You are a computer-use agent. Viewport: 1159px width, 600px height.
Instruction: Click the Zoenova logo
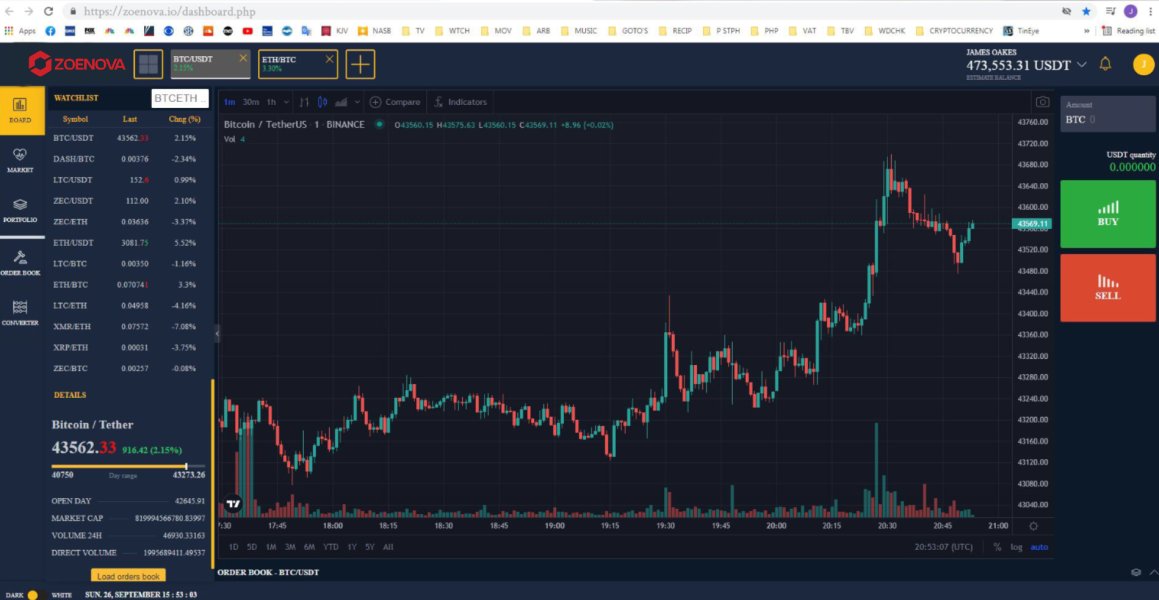(x=77, y=64)
